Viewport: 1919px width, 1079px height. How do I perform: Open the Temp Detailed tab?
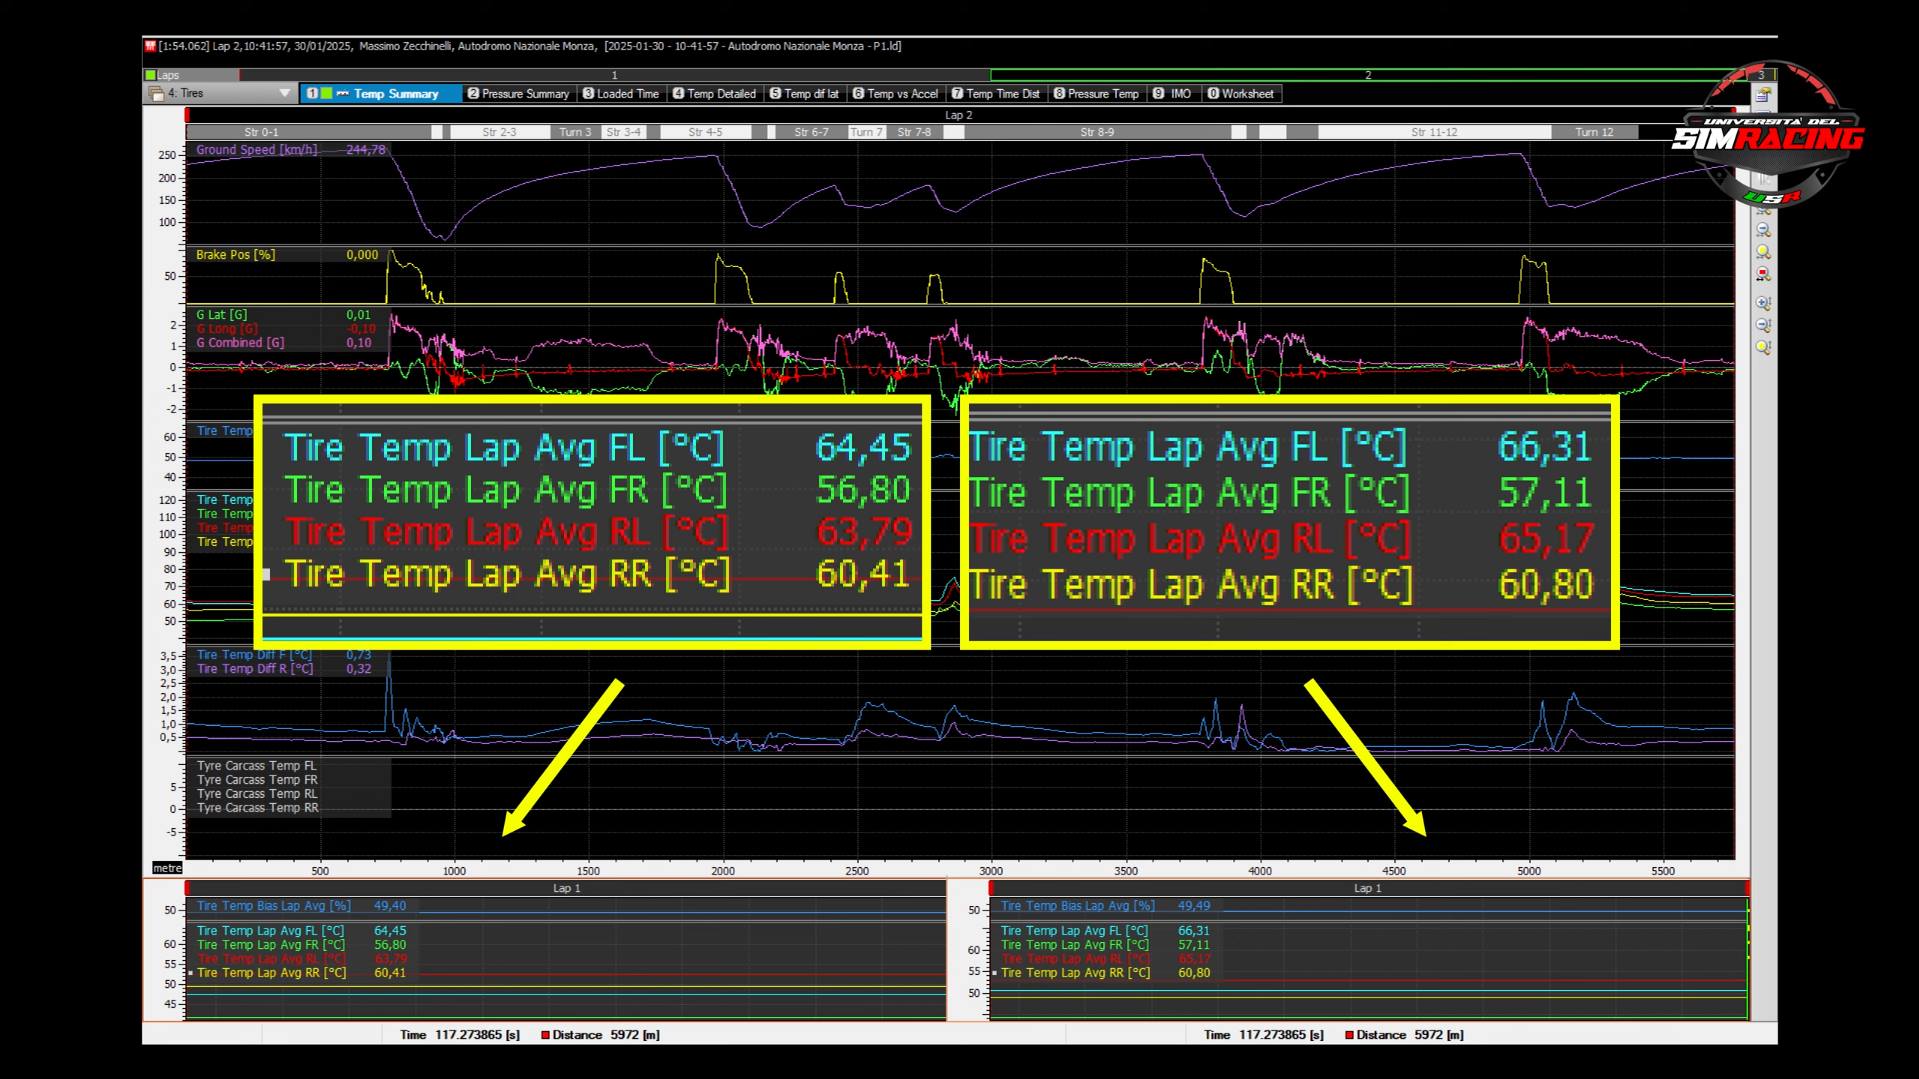tap(714, 94)
